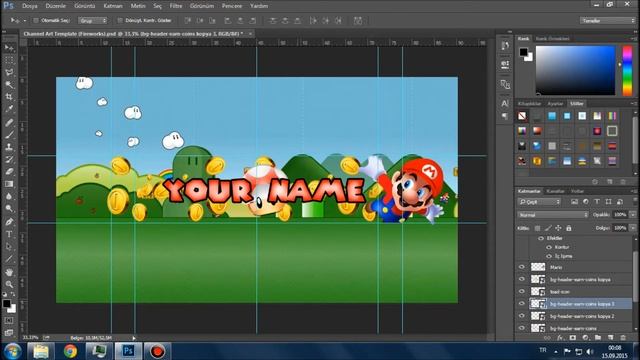This screenshot has width=640, height=360.
Task: Select the Move tool in the left toolbar
Action: pyautogui.click(x=9, y=48)
